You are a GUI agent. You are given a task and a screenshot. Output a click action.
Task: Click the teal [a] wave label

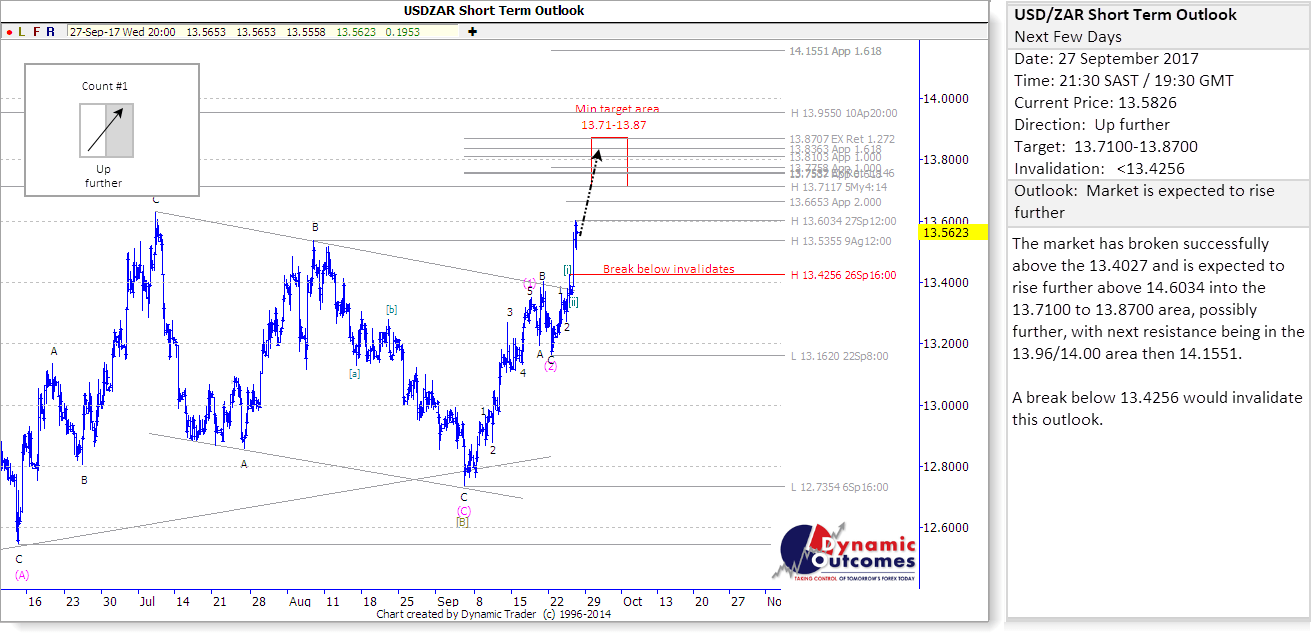point(355,374)
